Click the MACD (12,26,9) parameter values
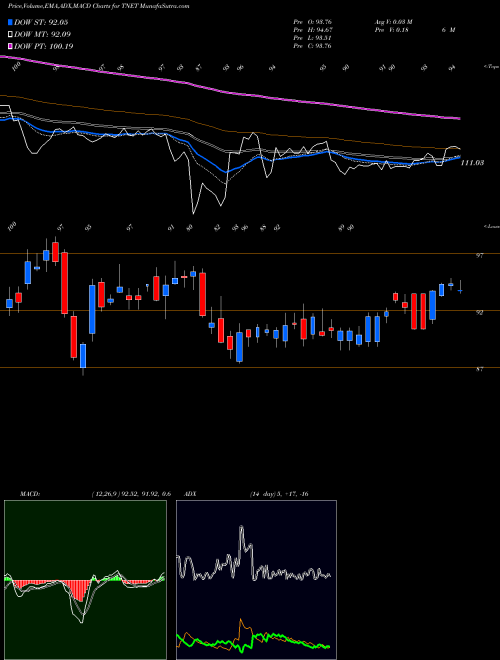 click(x=131, y=494)
